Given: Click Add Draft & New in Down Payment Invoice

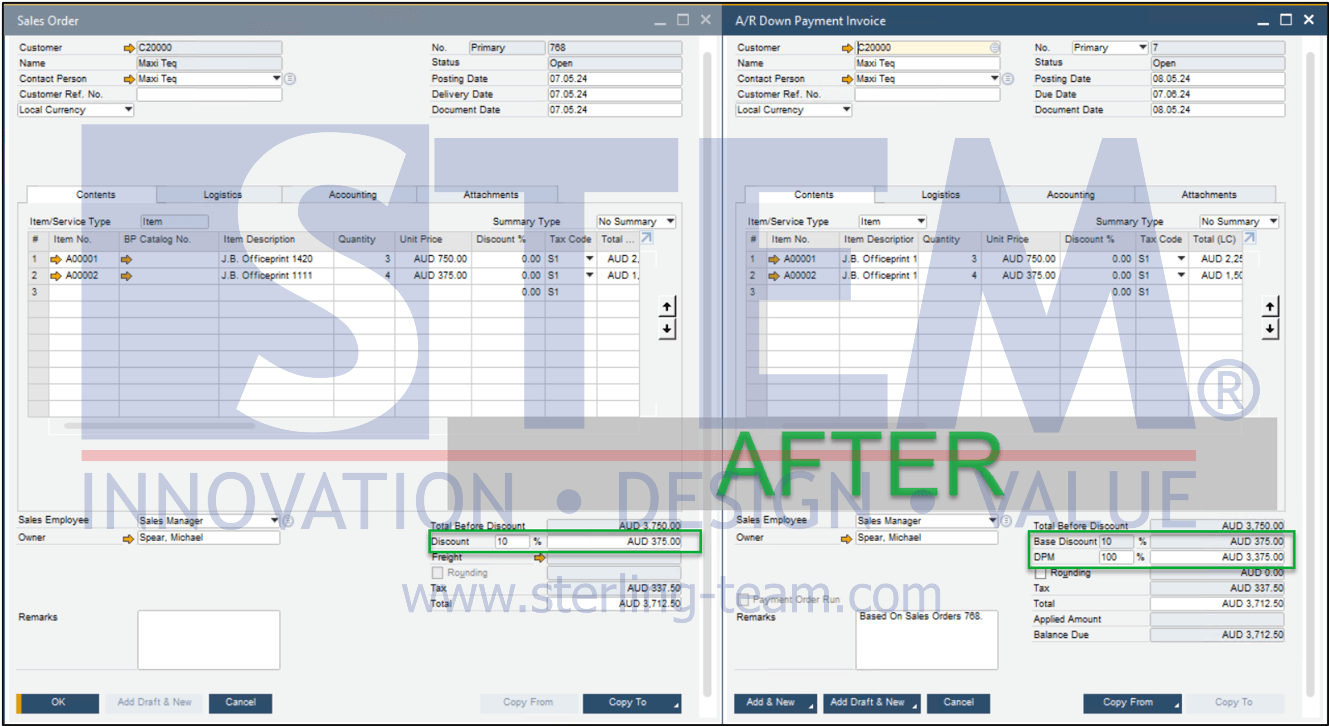Looking at the screenshot, I should 872,702.
